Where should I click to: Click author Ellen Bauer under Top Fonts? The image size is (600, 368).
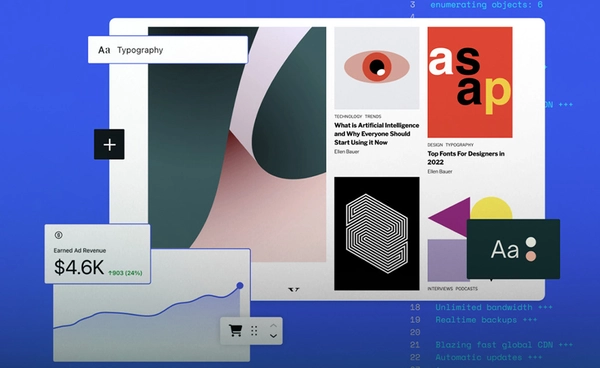pos(440,172)
